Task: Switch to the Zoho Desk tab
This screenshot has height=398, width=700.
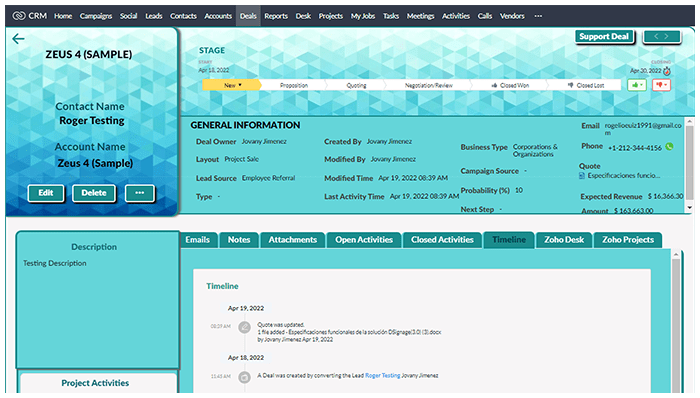Action: [564, 240]
